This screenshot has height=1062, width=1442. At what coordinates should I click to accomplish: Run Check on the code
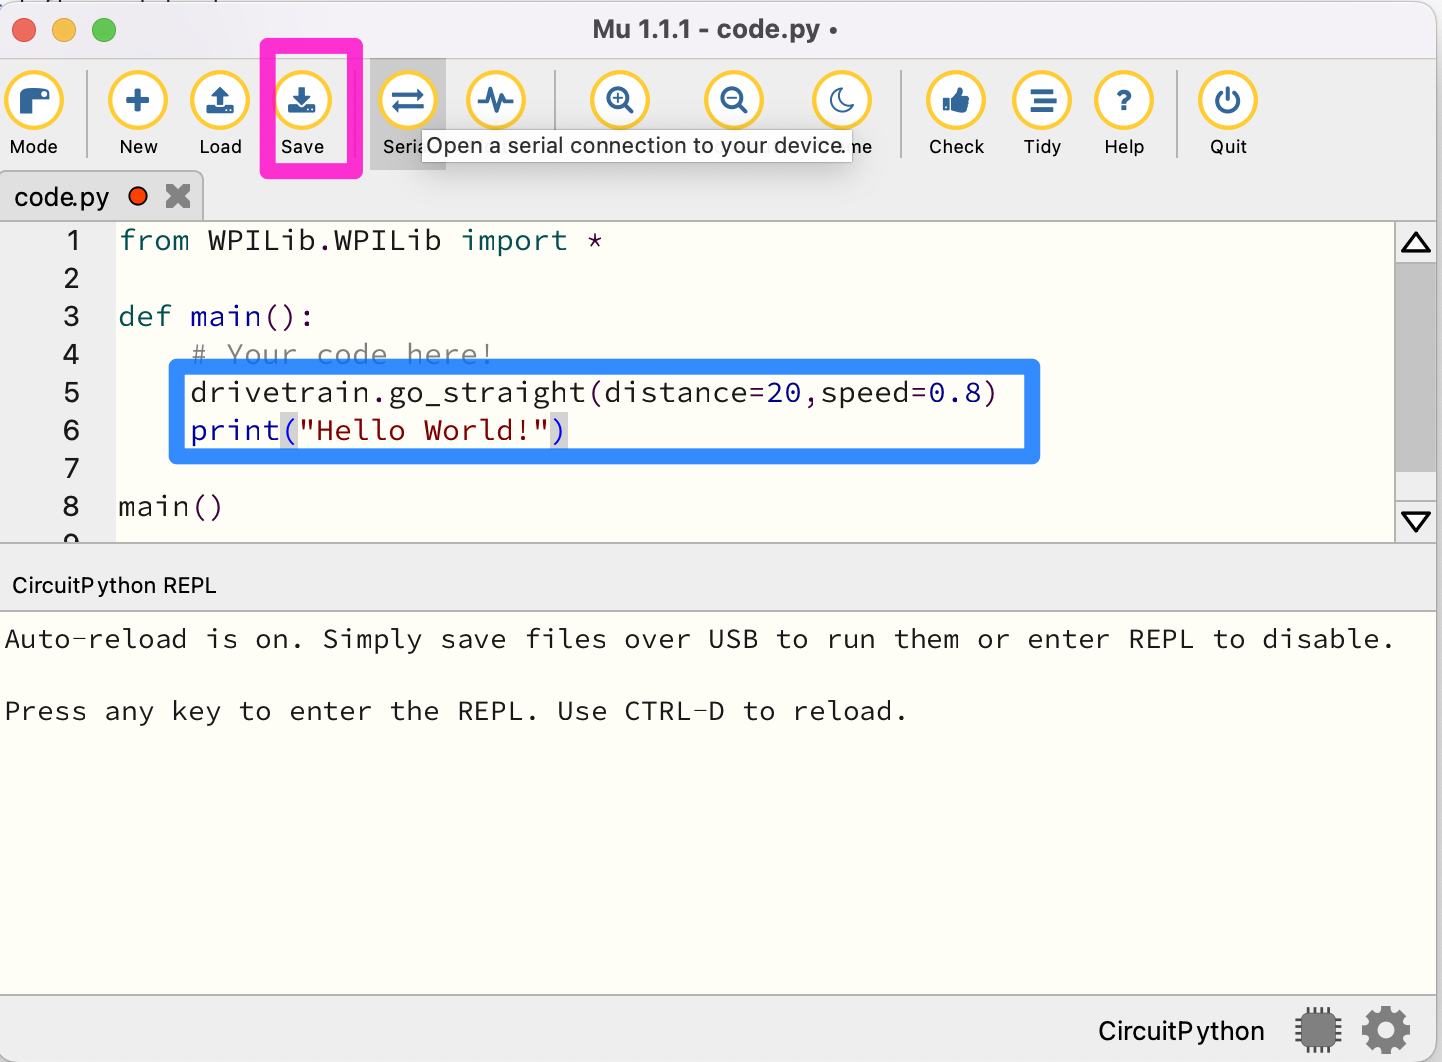coord(956,100)
